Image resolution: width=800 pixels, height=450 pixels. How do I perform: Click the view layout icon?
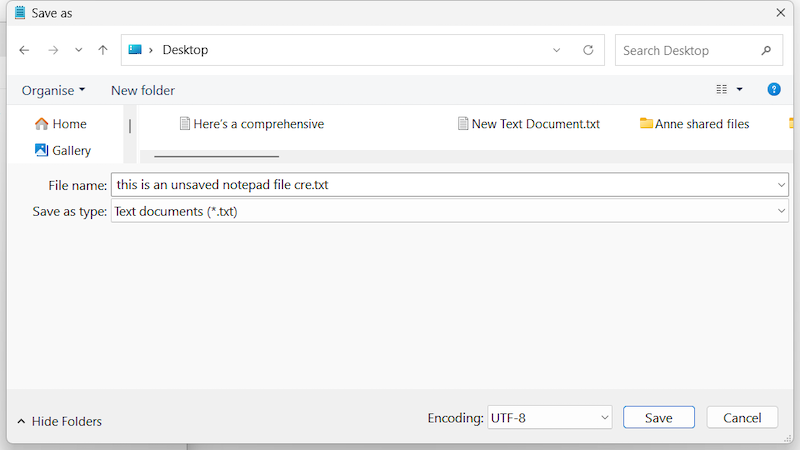[722, 90]
